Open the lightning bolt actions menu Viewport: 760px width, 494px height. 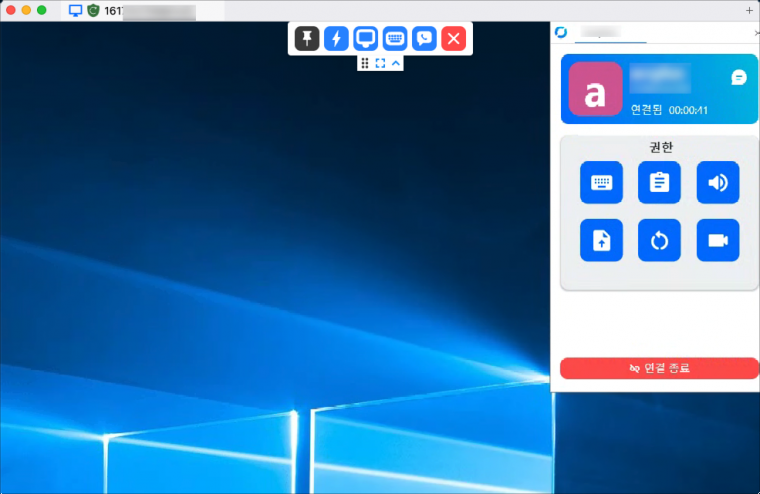(x=336, y=38)
